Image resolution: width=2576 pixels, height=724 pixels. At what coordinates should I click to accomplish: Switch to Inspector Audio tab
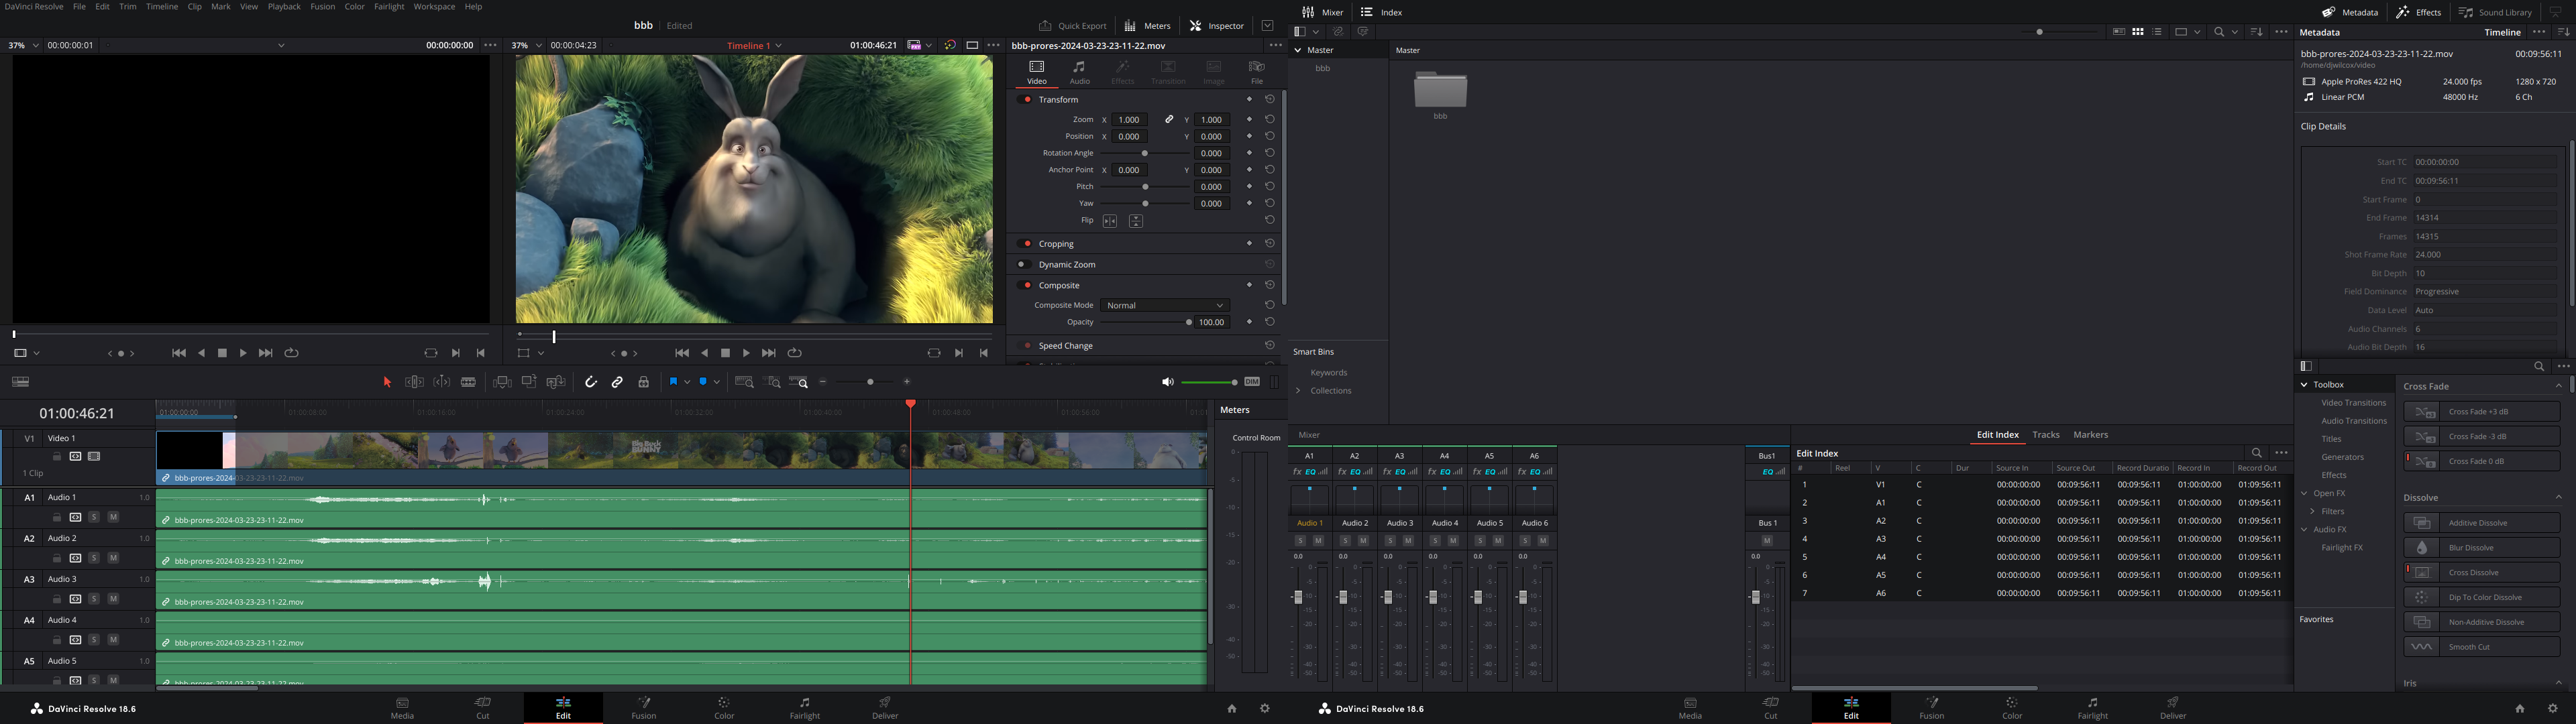(x=1080, y=72)
